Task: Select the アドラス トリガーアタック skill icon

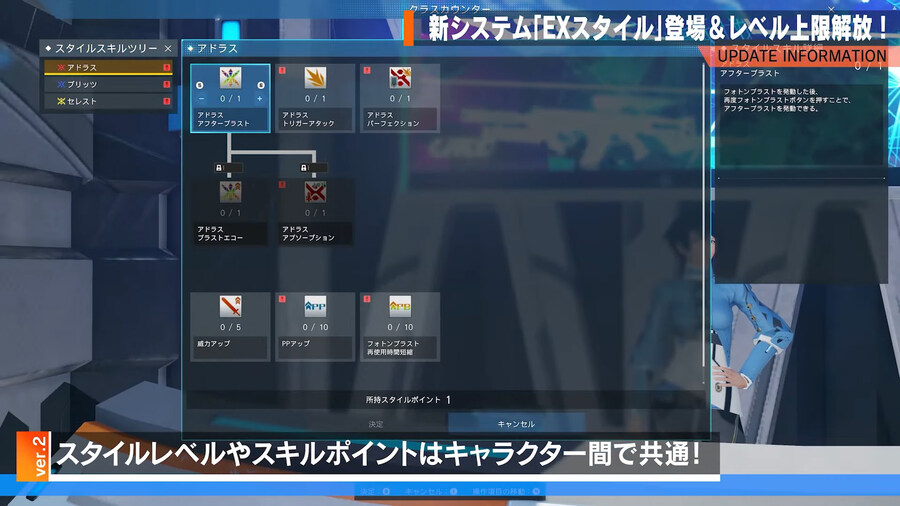Action: [x=315, y=79]
